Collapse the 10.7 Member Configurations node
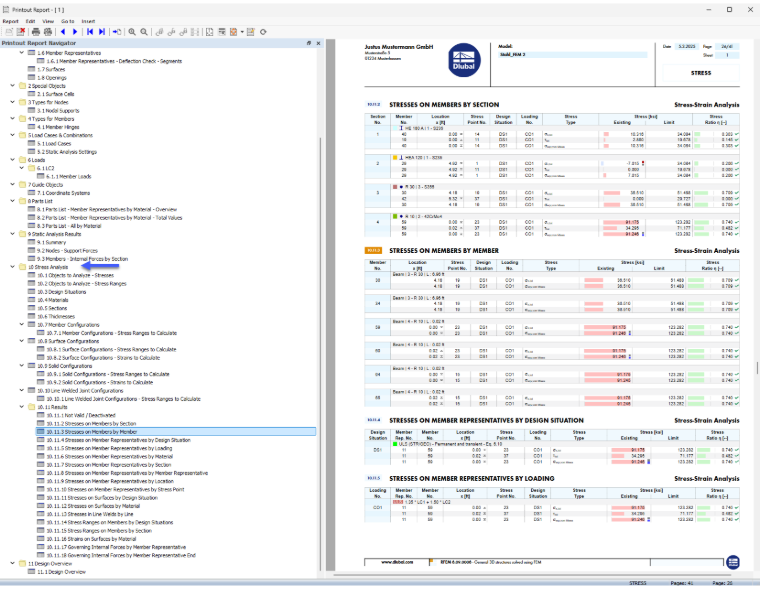The width and height of the screenshot is (760, 589). (x=22, y=324)
